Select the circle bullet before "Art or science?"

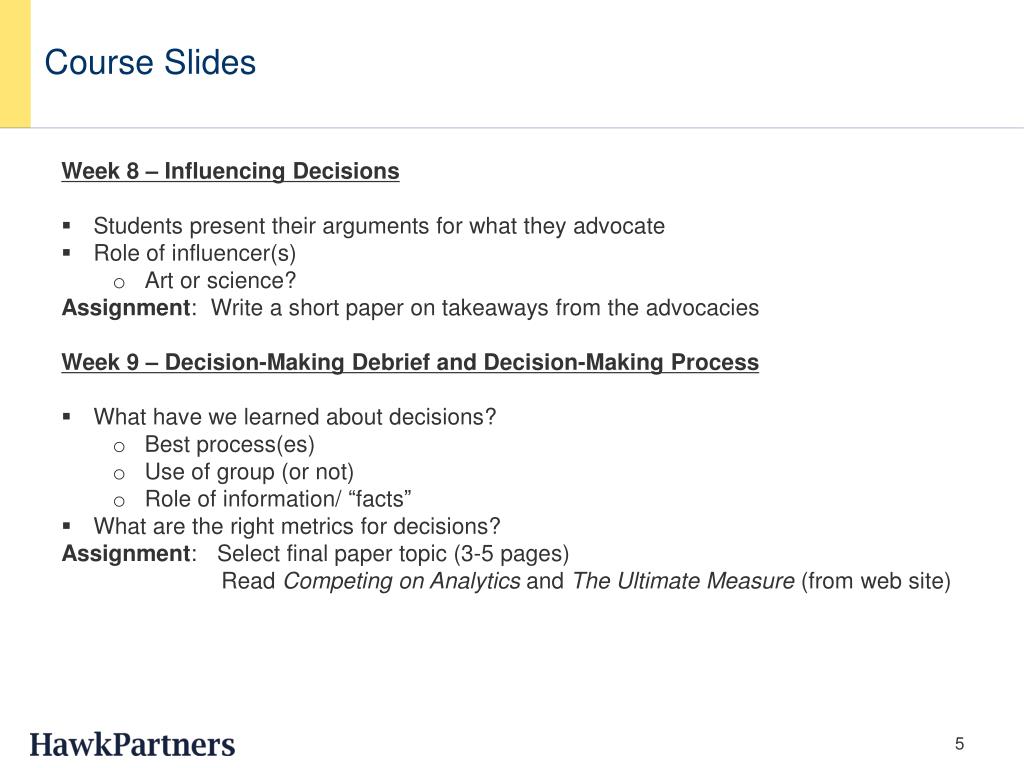click(x=118, y=282)
